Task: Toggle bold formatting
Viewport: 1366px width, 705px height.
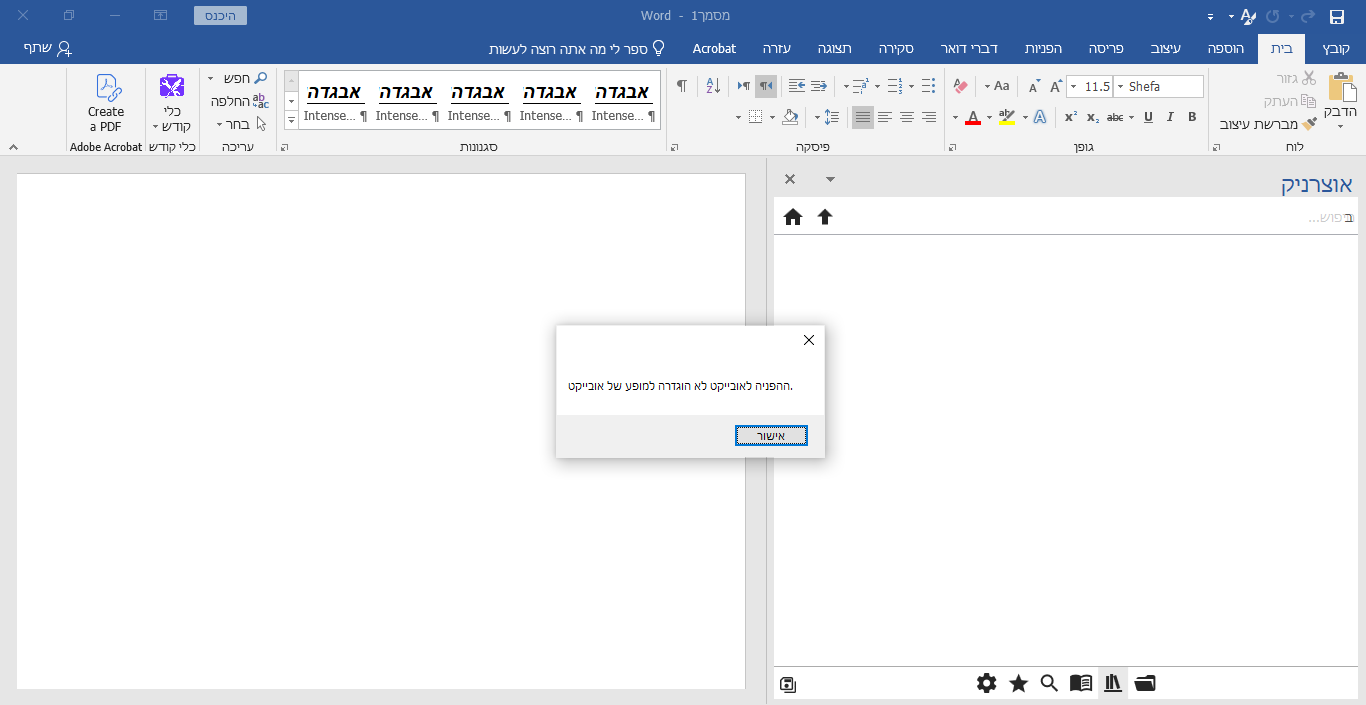Action: coord(1192,117)
